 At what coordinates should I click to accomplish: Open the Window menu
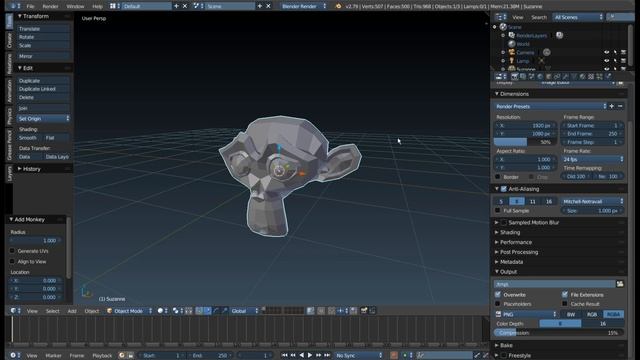point(75,7)
